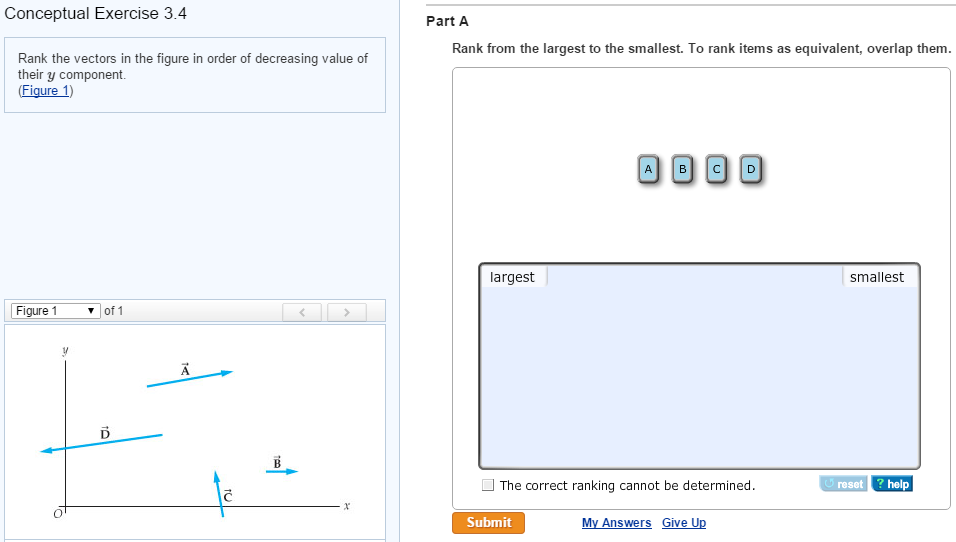Click the D ranking tile
Viewport: 956px width, 542px height.
pos(750,170)
